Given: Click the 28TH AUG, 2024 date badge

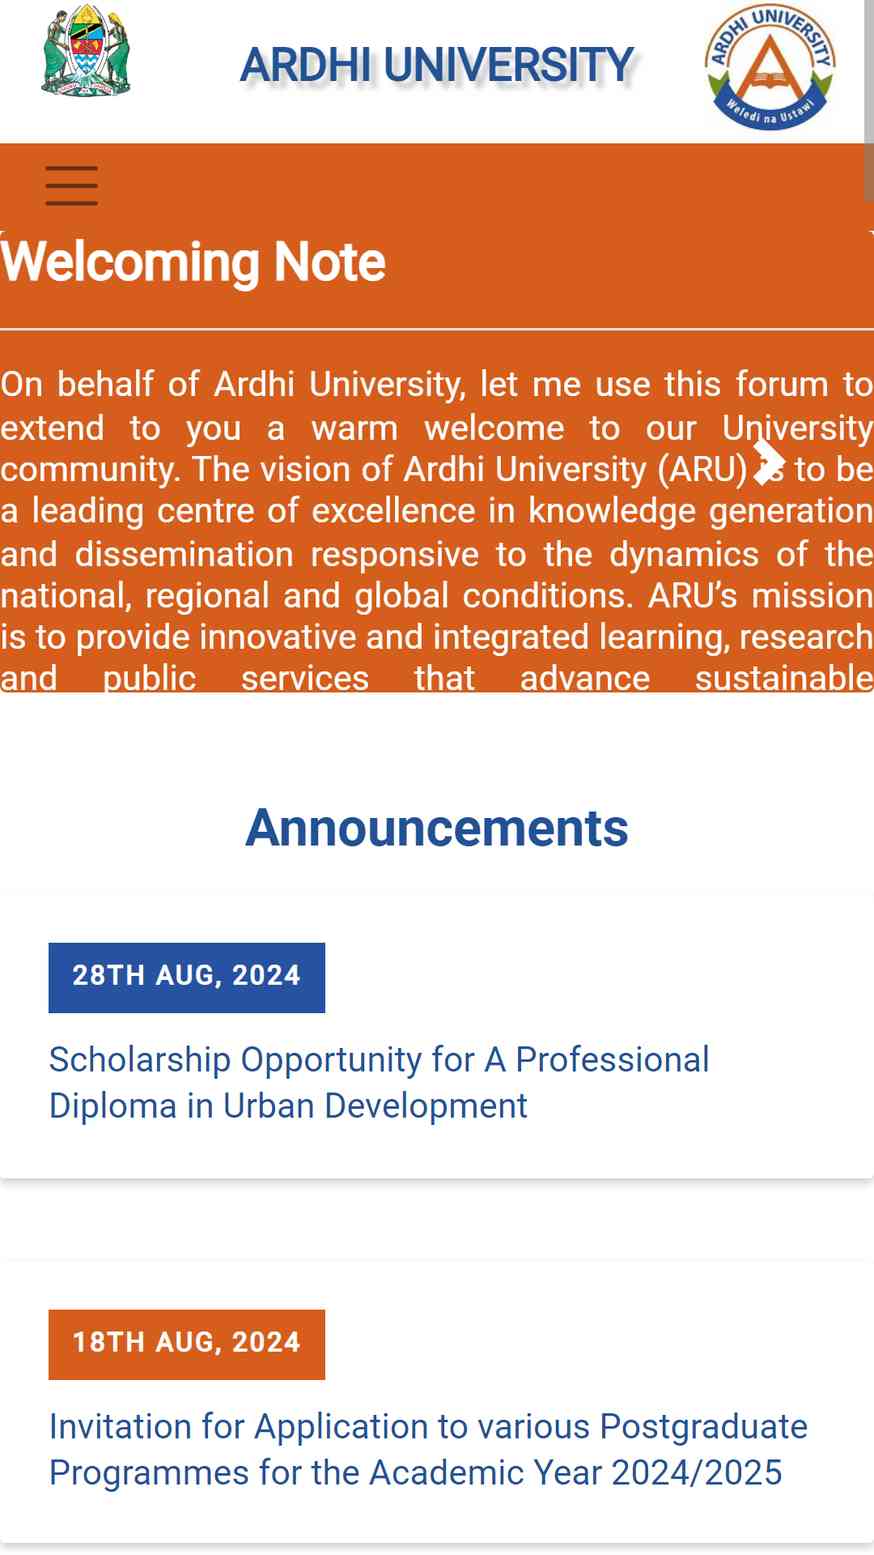Looking at the screenshot, I should (x=187, y=977).
